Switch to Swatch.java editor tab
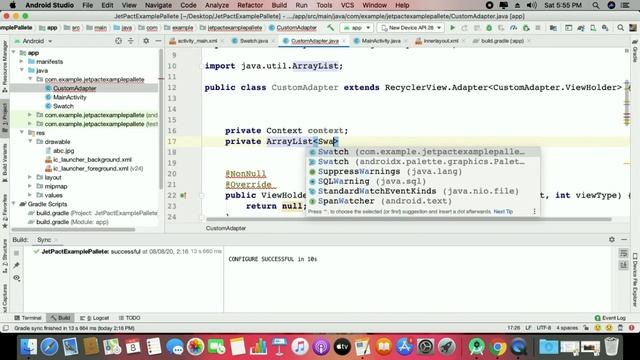 point(253,41)
